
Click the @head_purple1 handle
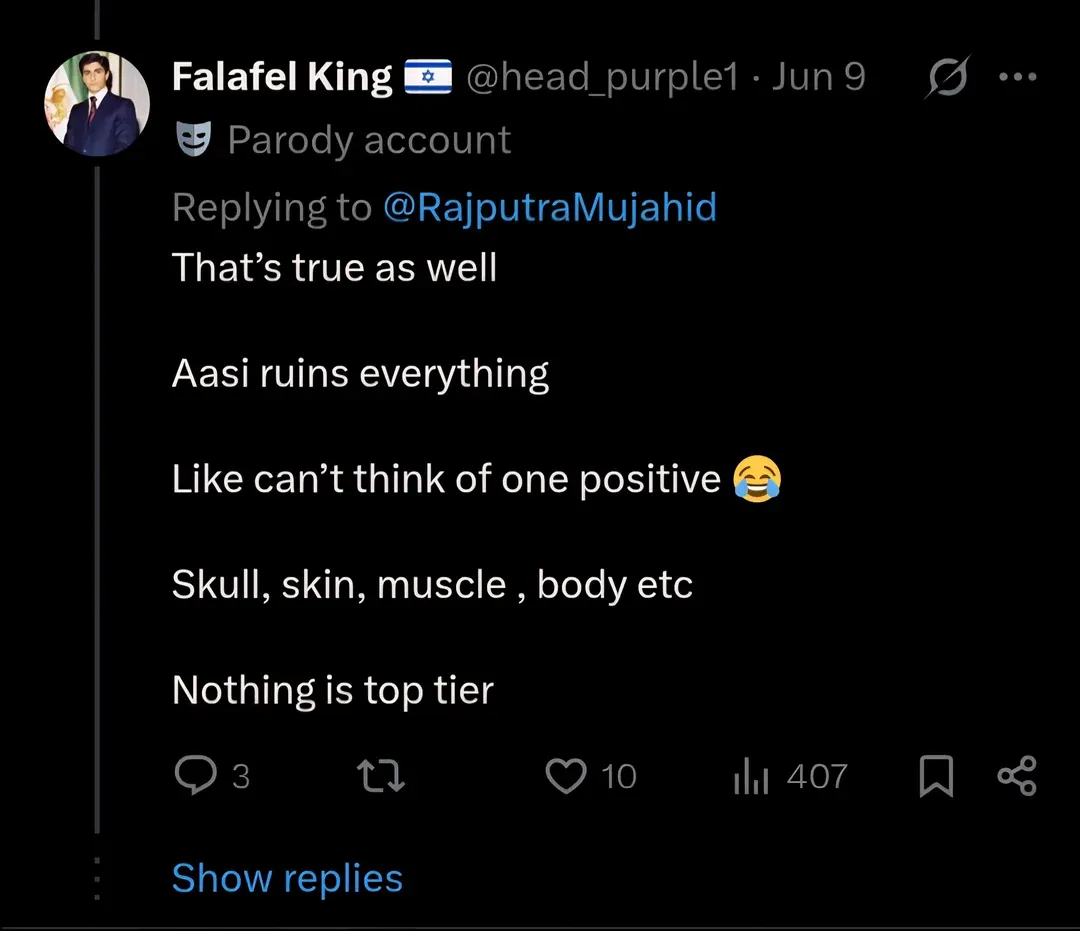tap(602, 77)
